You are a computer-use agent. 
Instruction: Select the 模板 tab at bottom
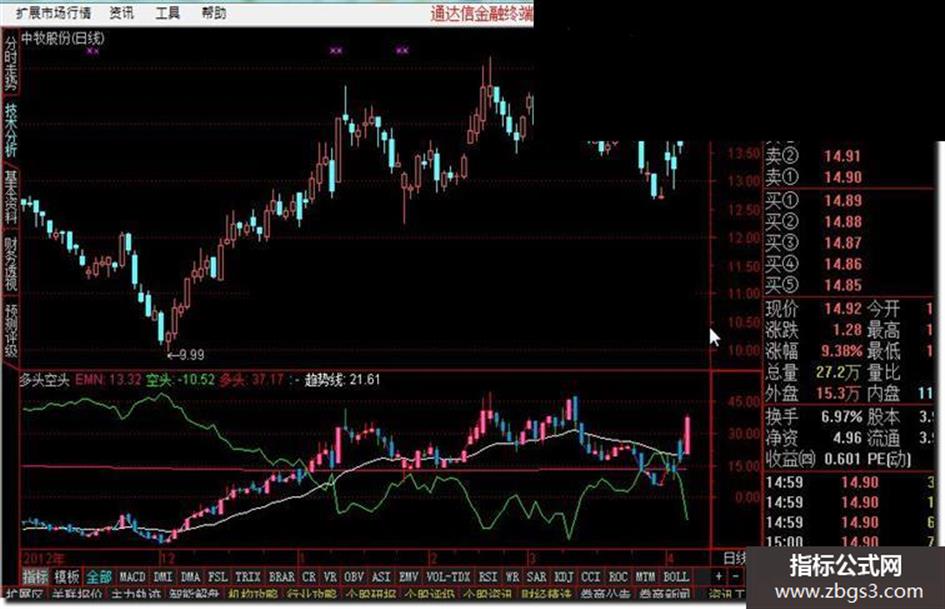pyautogui.click(x=66, y=577)
